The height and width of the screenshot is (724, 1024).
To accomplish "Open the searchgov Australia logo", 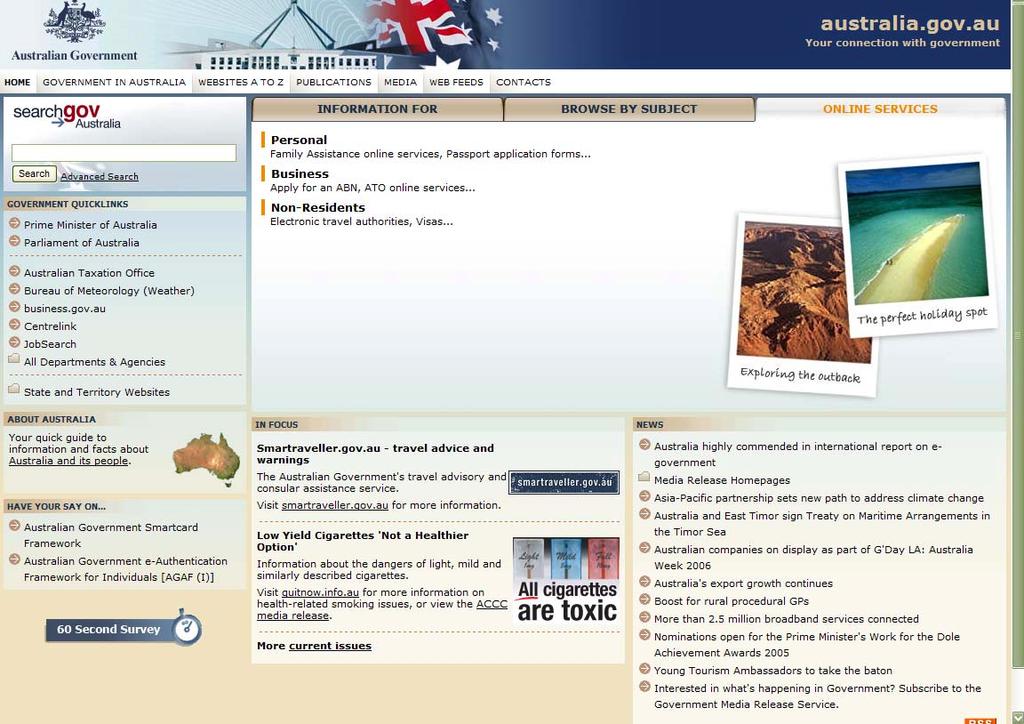I will (67, 116).
